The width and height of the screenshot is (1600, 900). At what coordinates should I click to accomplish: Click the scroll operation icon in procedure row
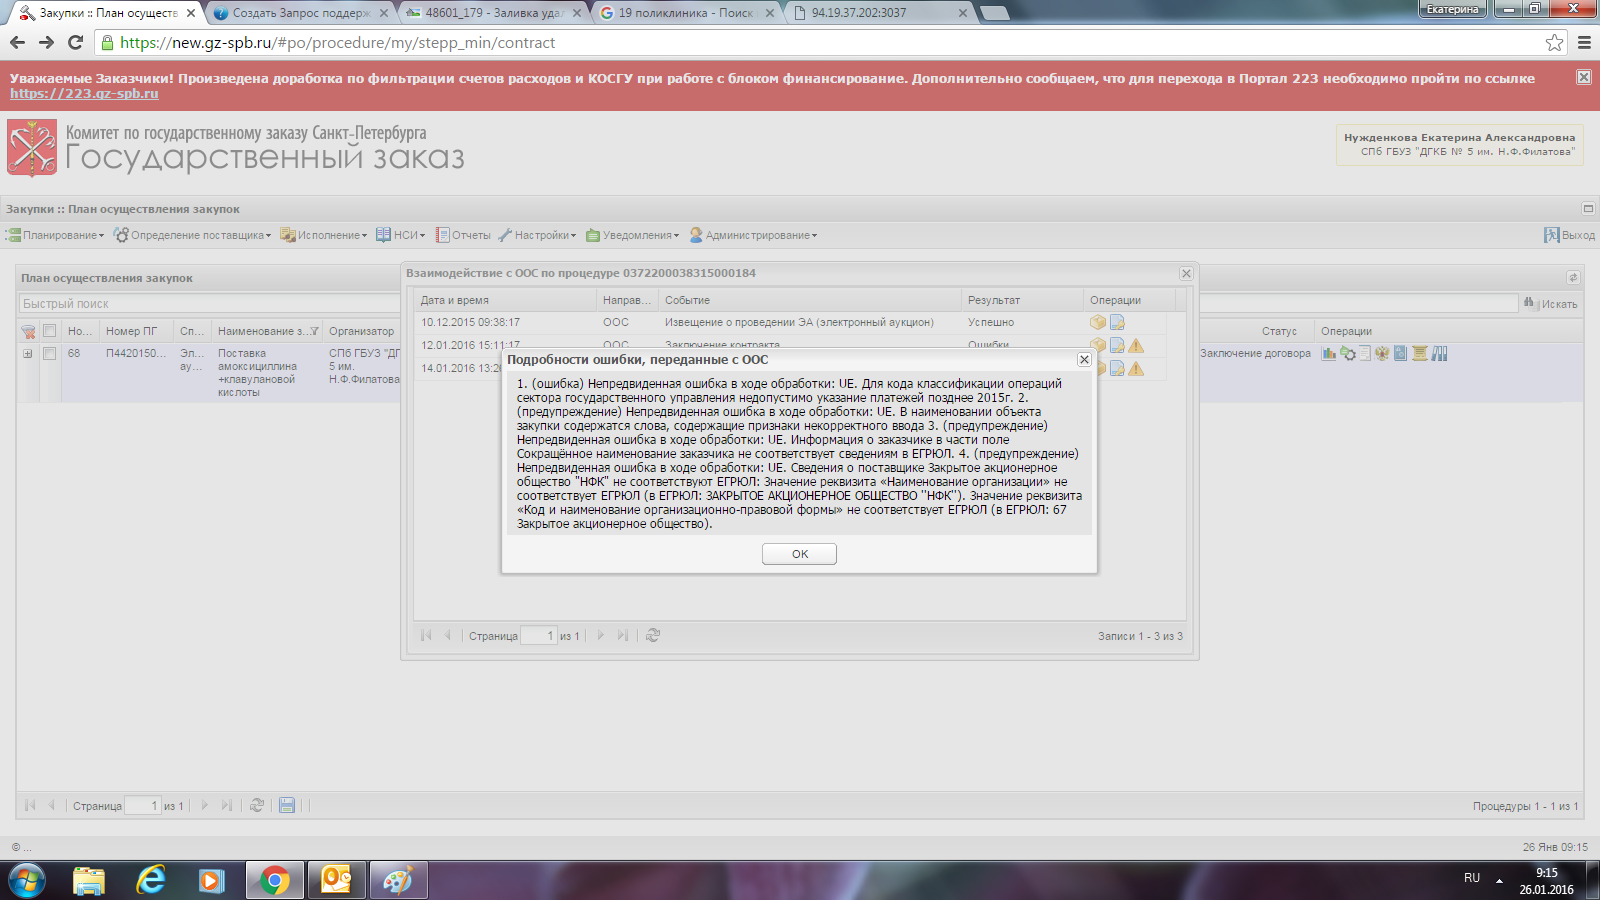click(1419, 353)
